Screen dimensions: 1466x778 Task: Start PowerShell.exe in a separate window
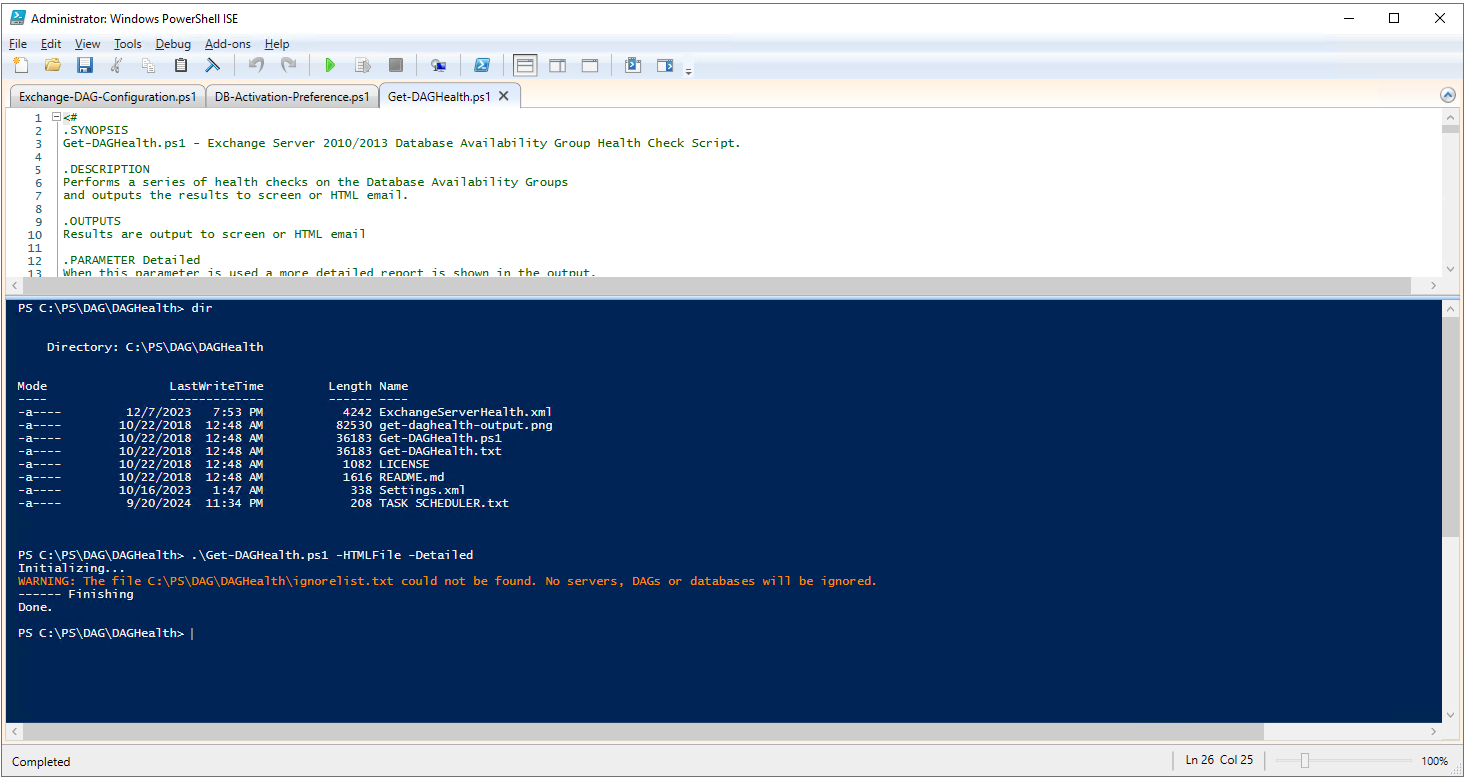[482, 65]
